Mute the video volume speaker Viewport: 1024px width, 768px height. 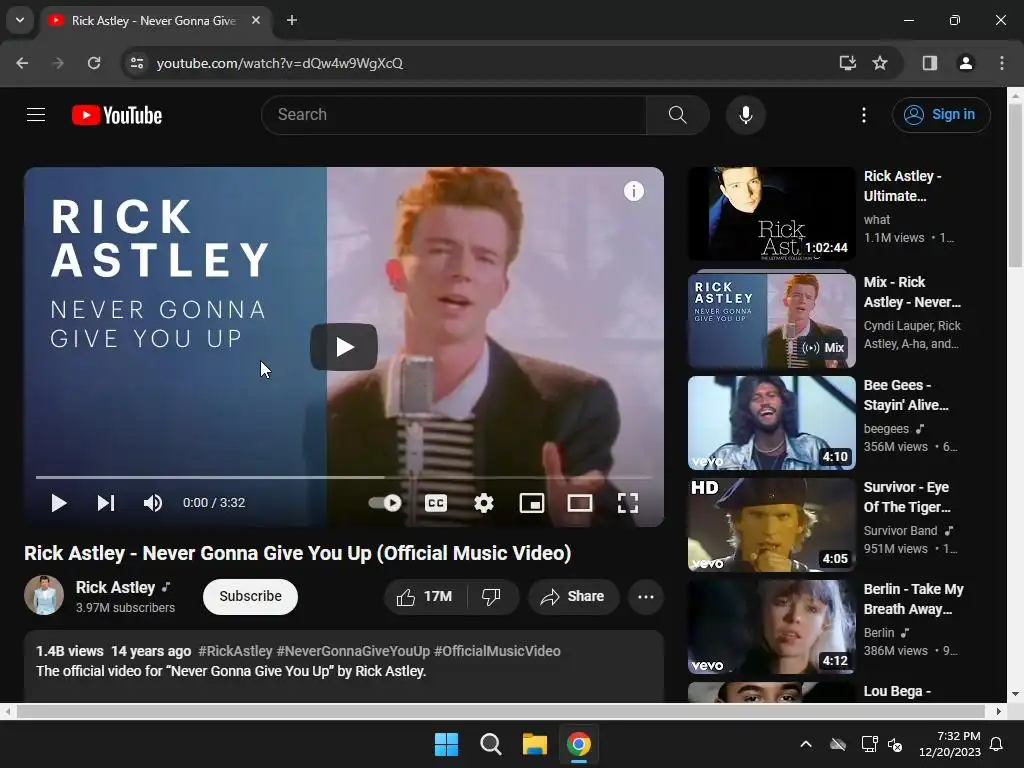tap(152, 503)
